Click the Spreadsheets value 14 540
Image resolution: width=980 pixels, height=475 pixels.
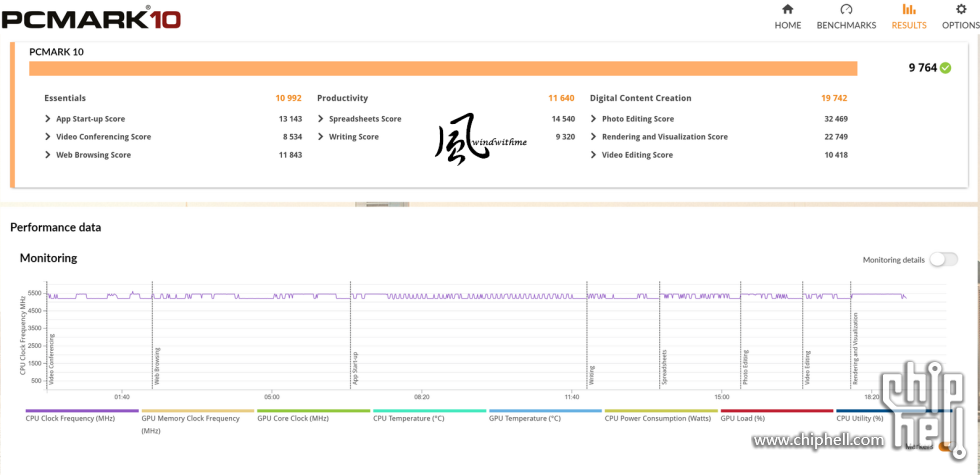coord(563,119)
